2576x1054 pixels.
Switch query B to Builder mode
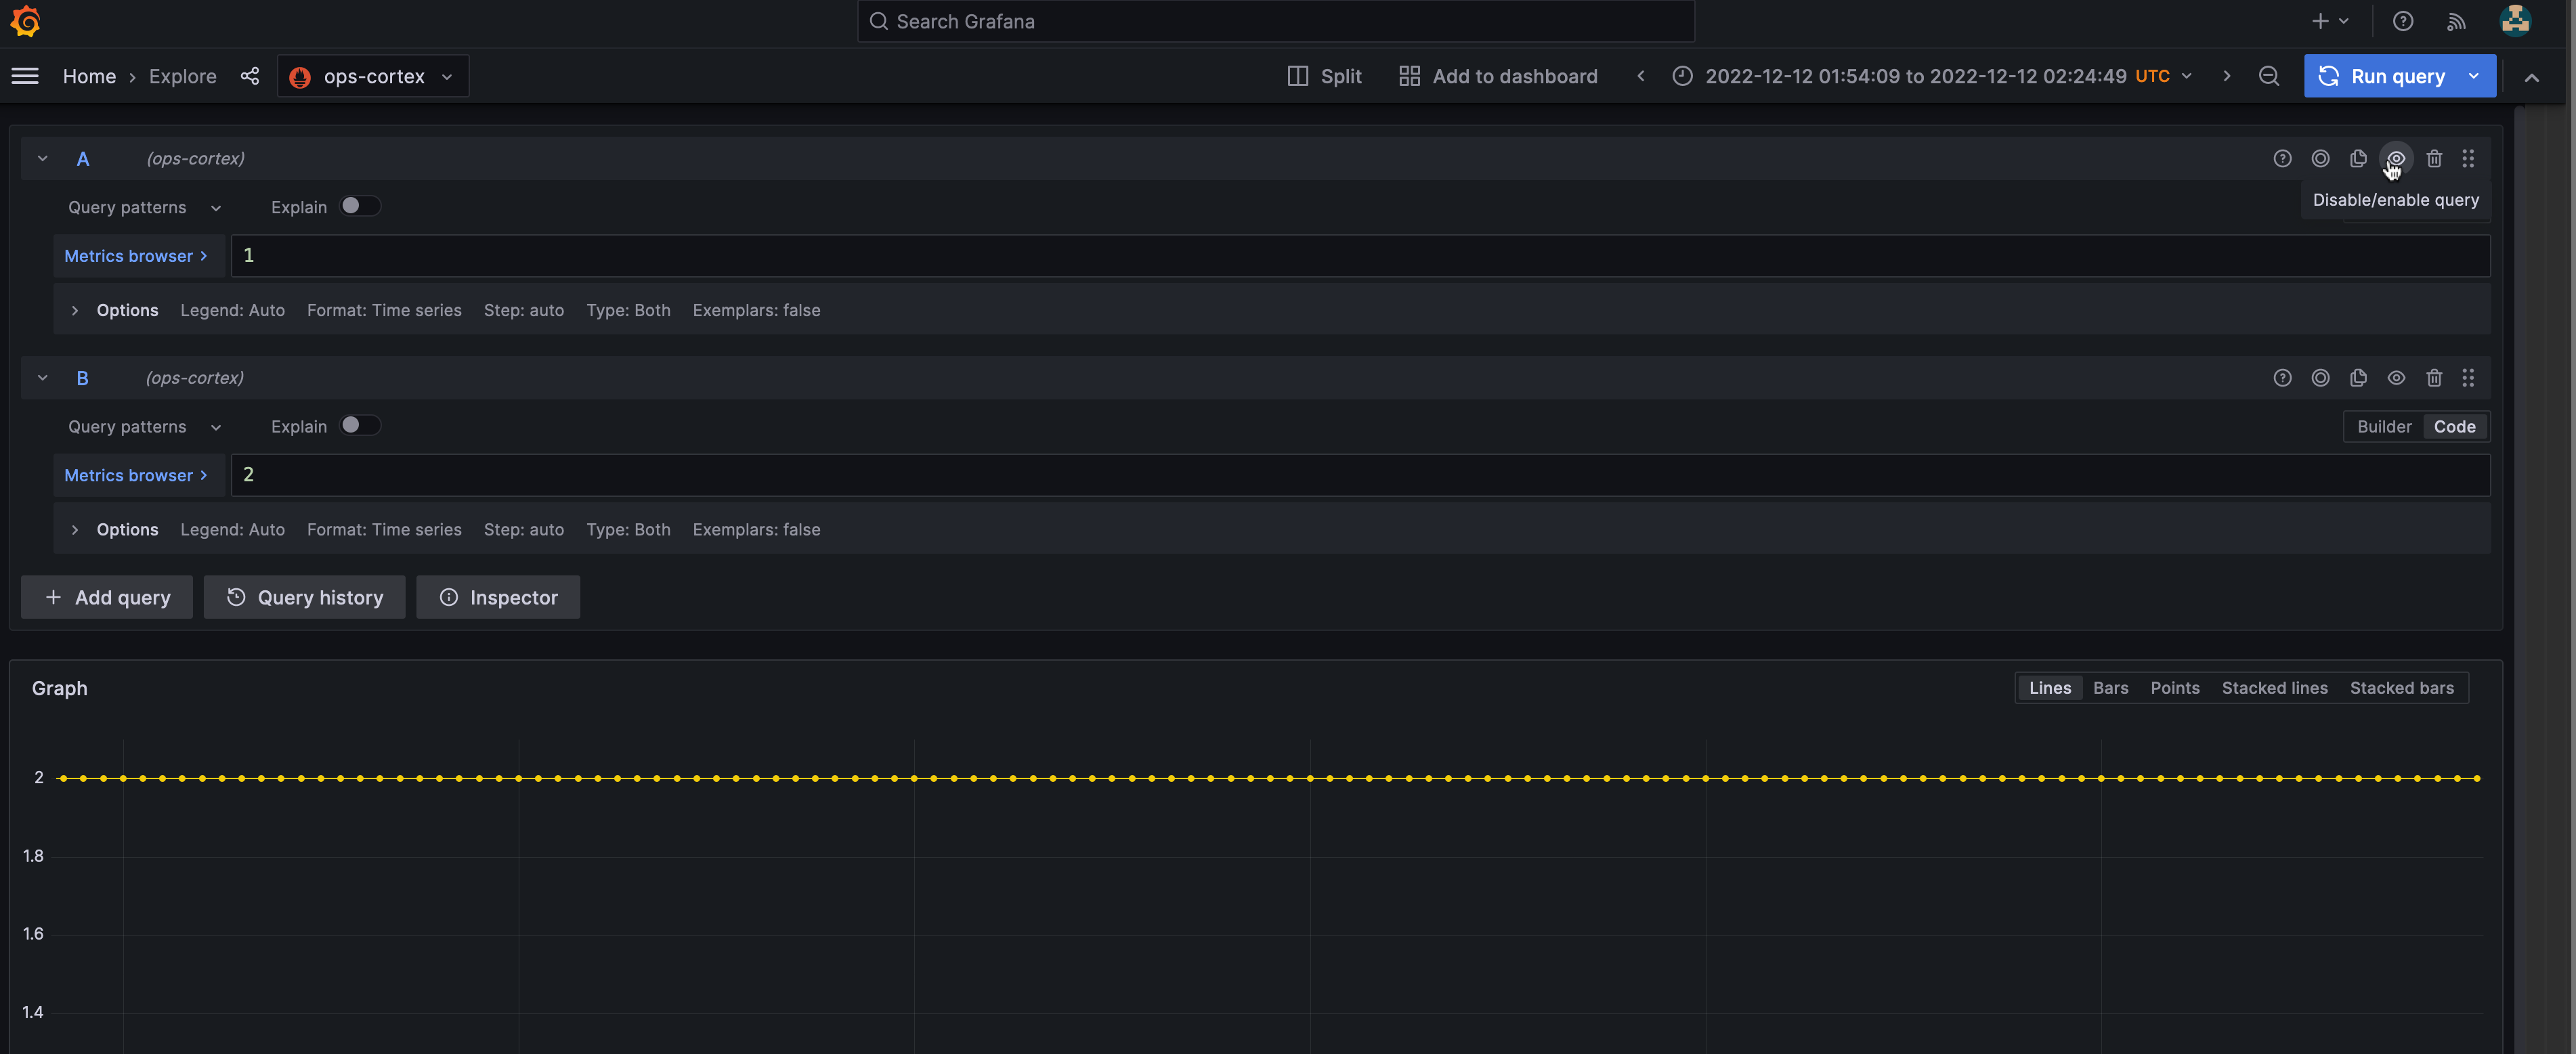(x=2384, y=426)
